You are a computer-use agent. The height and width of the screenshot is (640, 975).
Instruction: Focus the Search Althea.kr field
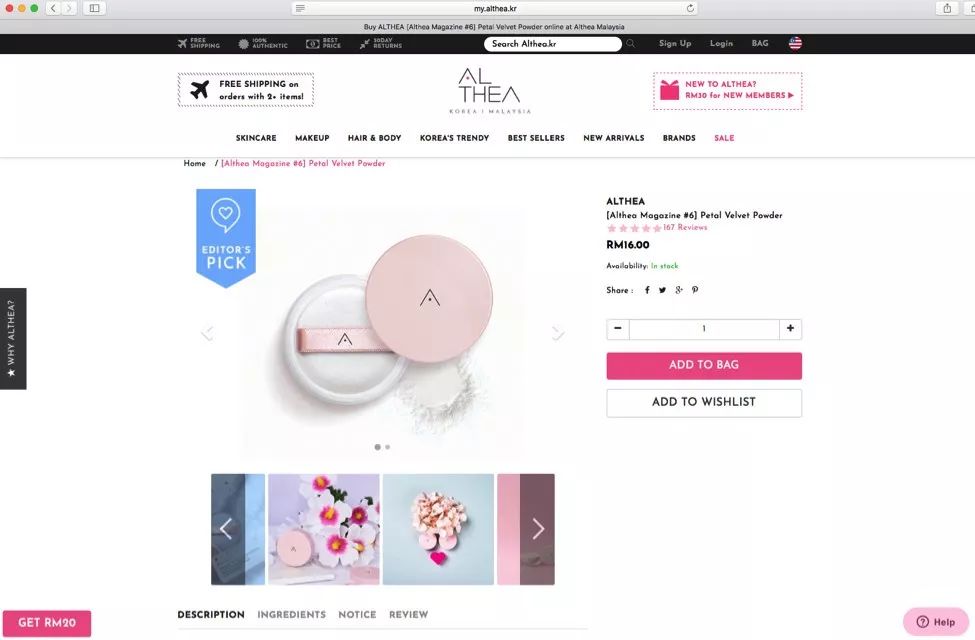[552, 44]
